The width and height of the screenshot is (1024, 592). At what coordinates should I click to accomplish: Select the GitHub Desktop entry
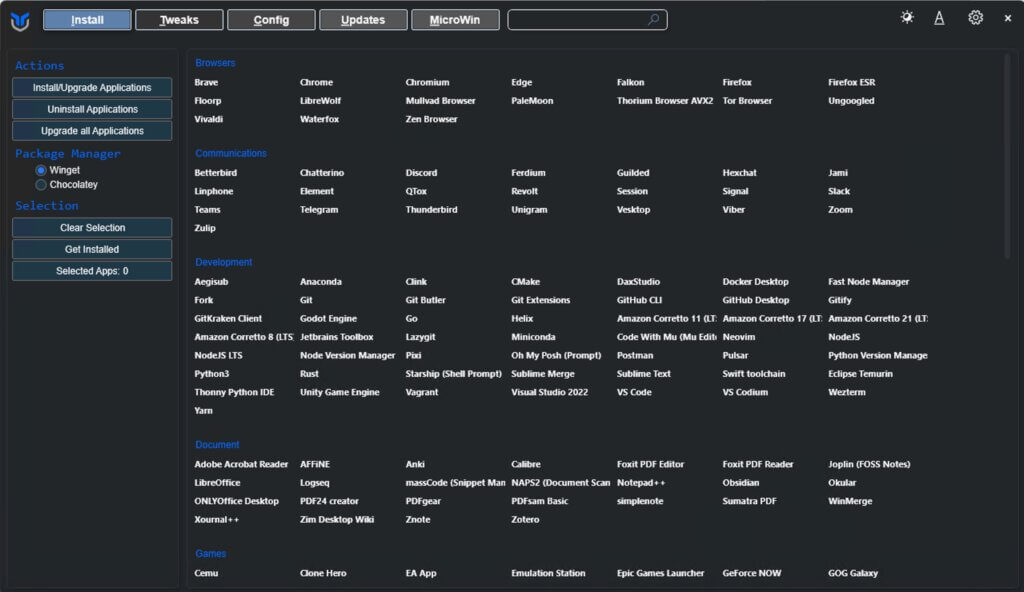(x=756, y=300)
